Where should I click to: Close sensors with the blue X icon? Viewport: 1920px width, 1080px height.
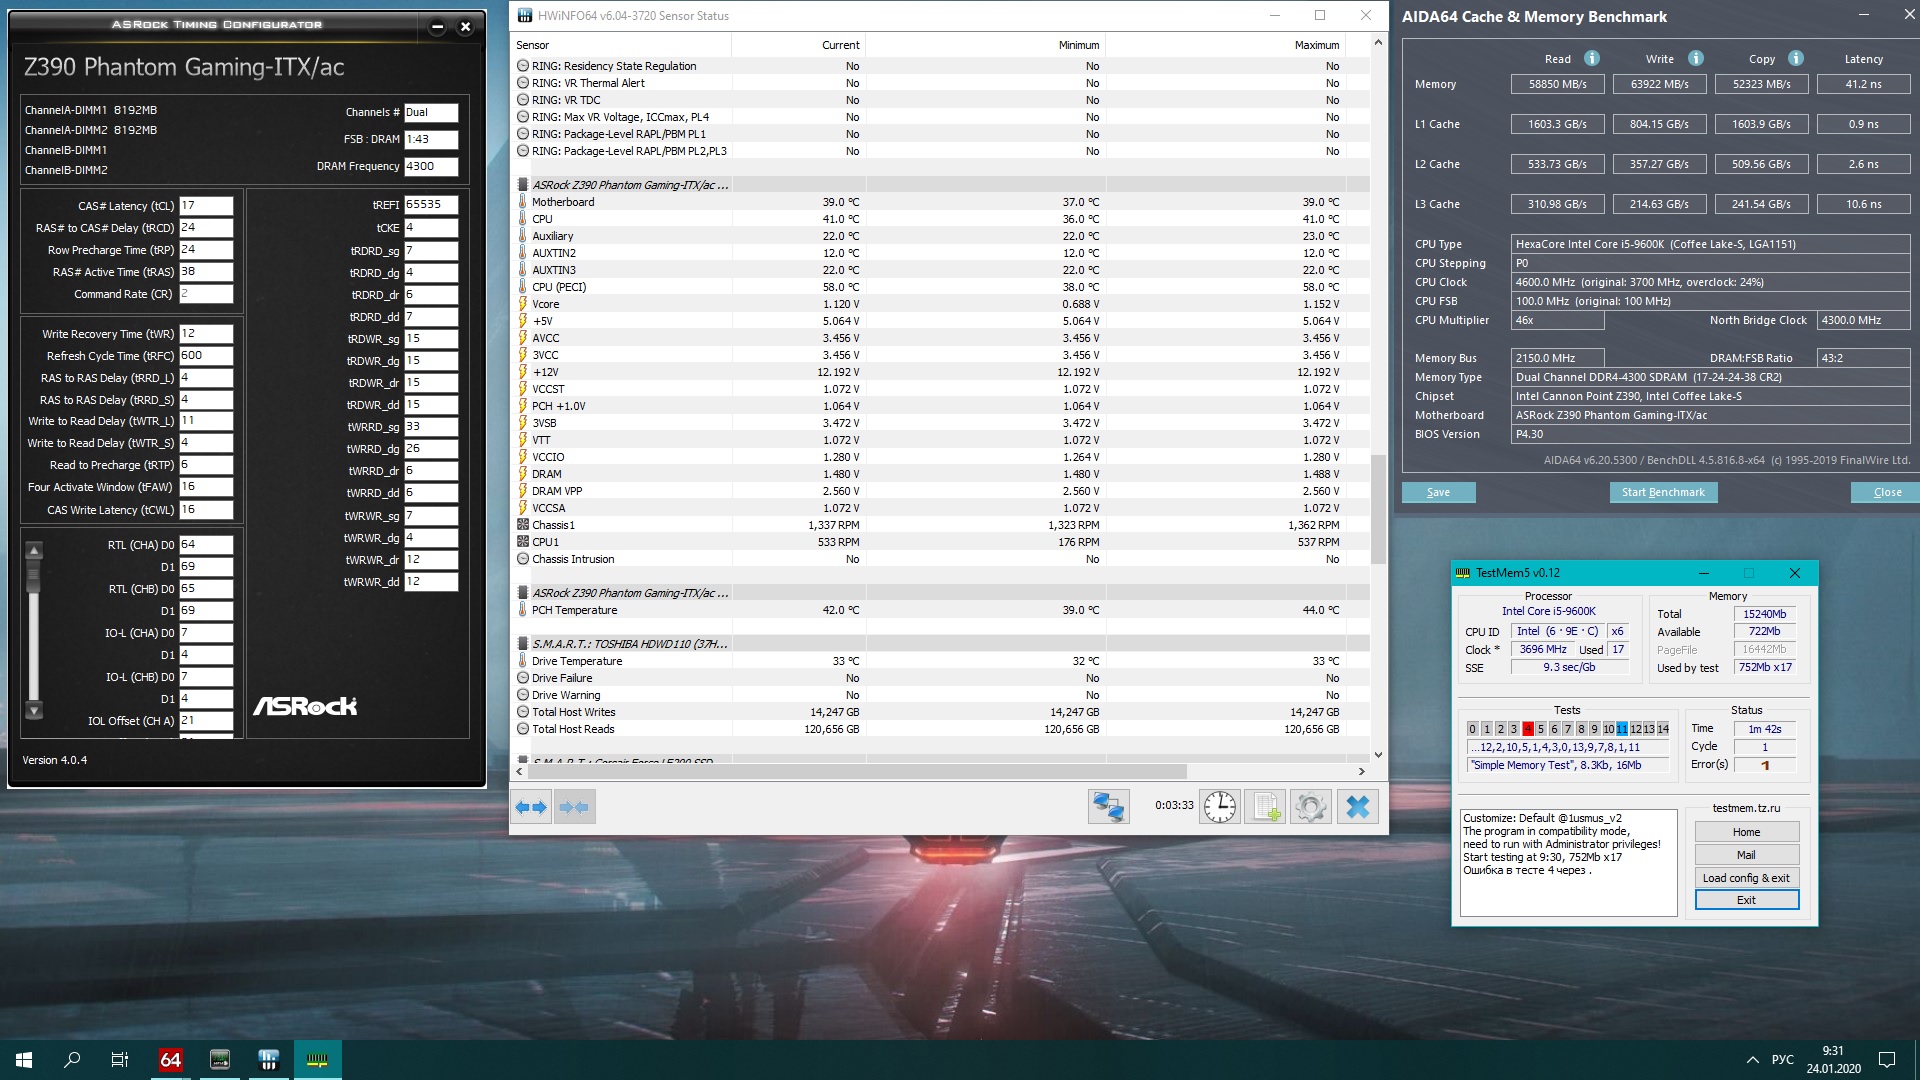pos(1357,807)
